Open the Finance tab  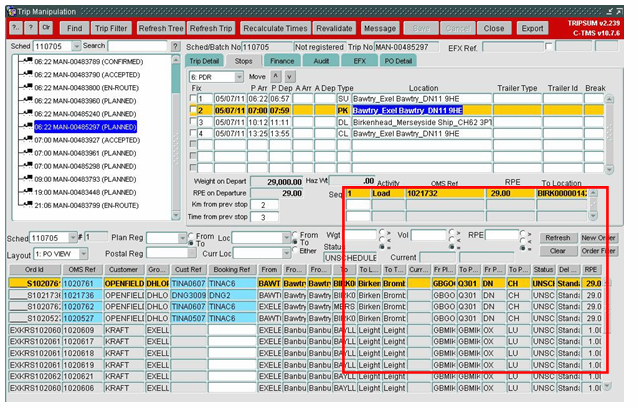282,61
